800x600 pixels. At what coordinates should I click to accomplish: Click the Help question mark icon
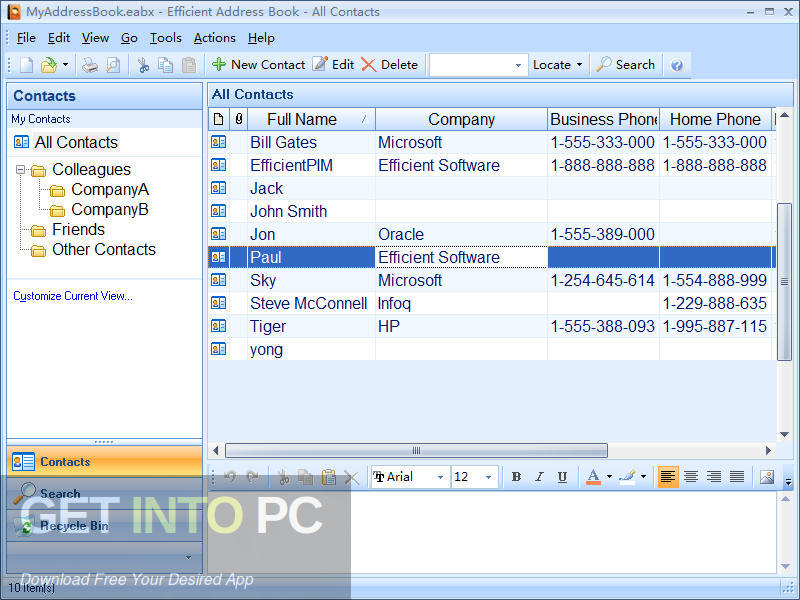tap(677, 65)
